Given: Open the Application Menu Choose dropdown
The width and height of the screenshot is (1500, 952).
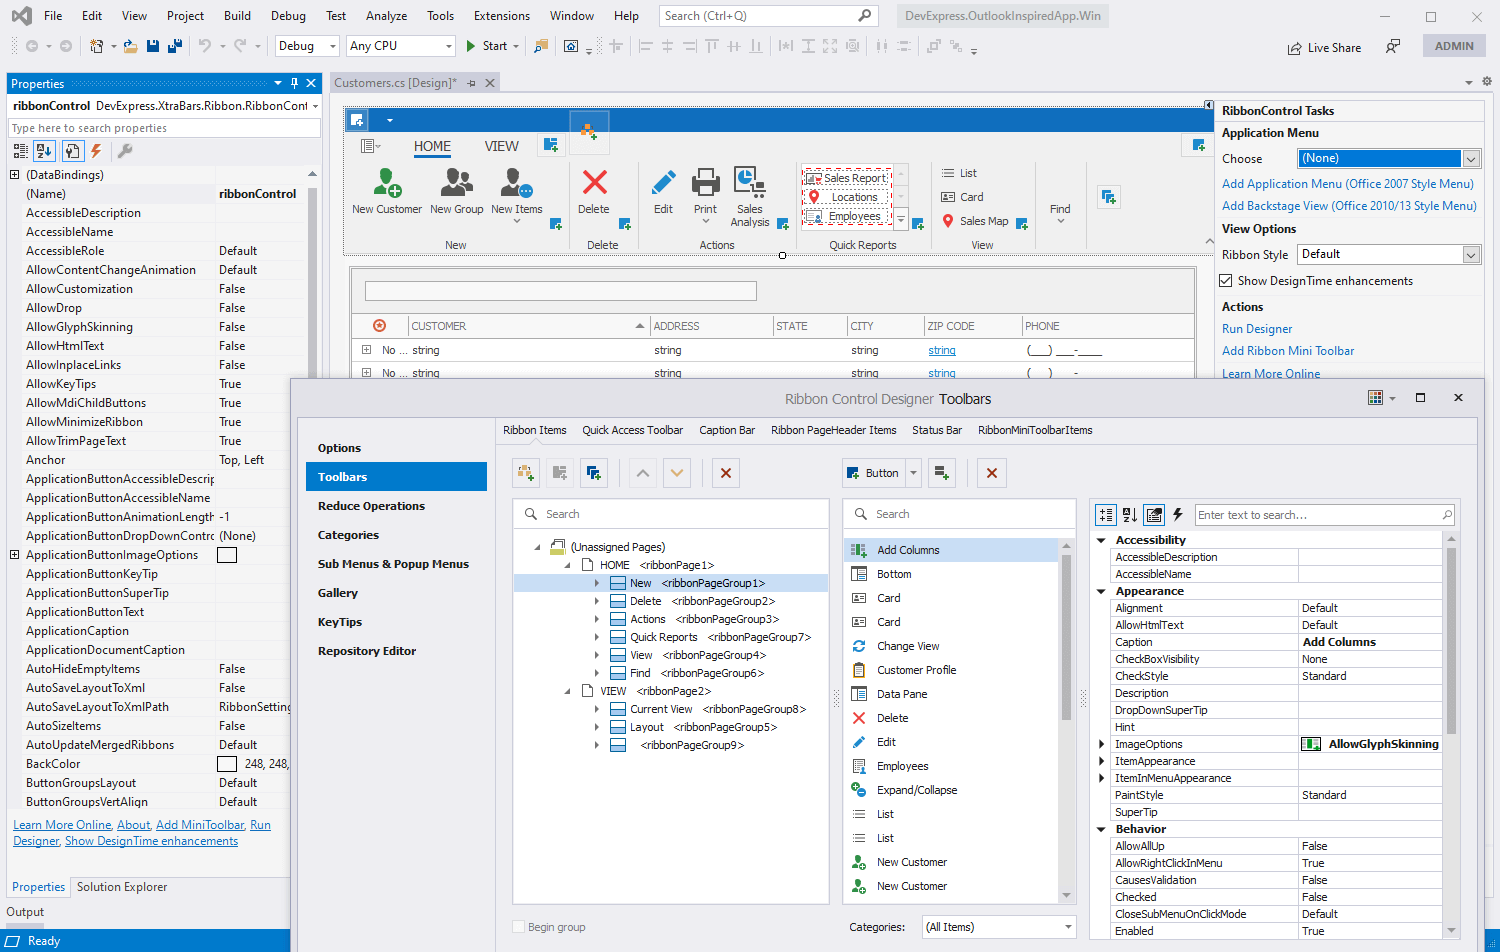Looking at the screenshot, I should (x=1470, y=158).
